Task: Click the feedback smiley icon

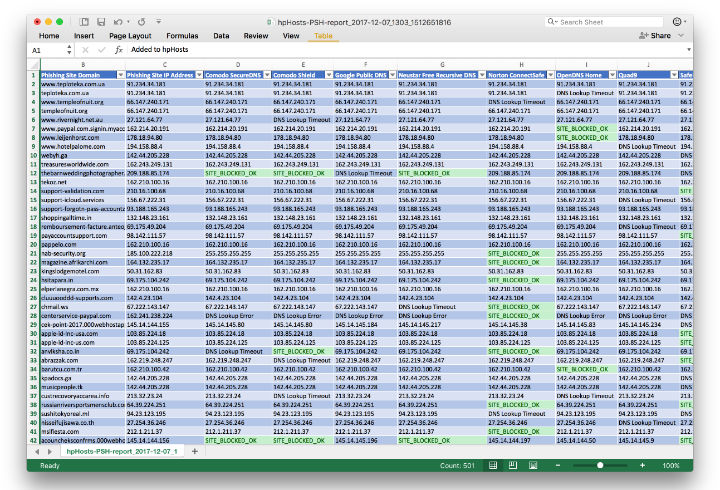Action: (x=677, y=22)
